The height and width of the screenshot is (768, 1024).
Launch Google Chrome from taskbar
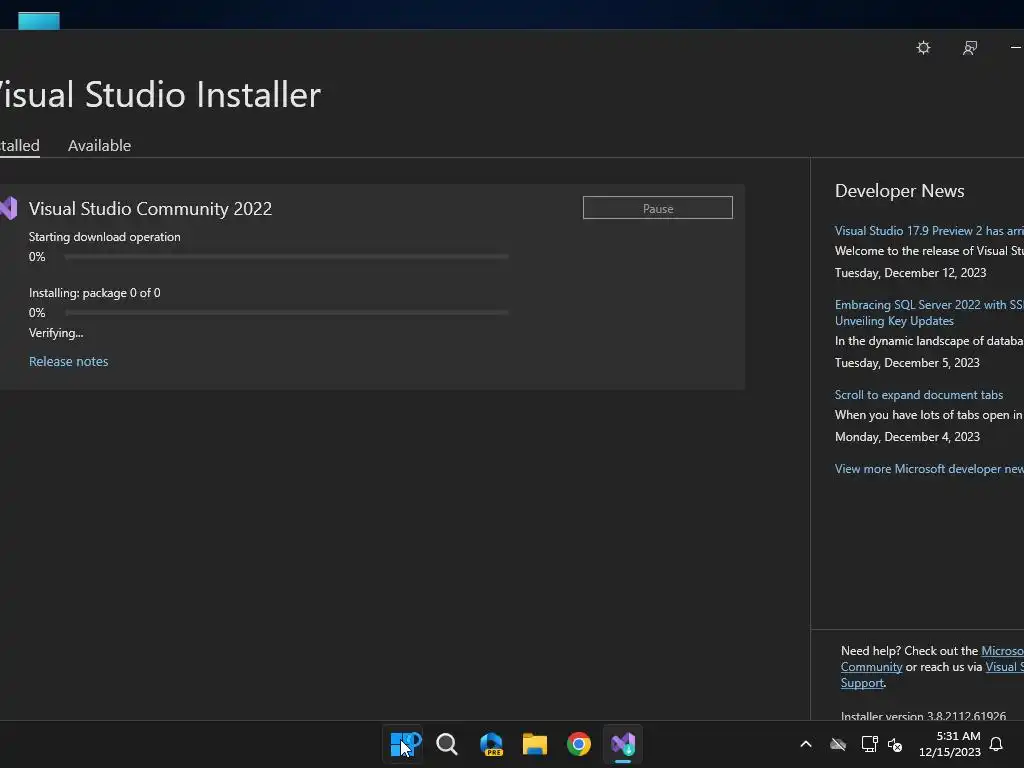(x=579, y=744)
